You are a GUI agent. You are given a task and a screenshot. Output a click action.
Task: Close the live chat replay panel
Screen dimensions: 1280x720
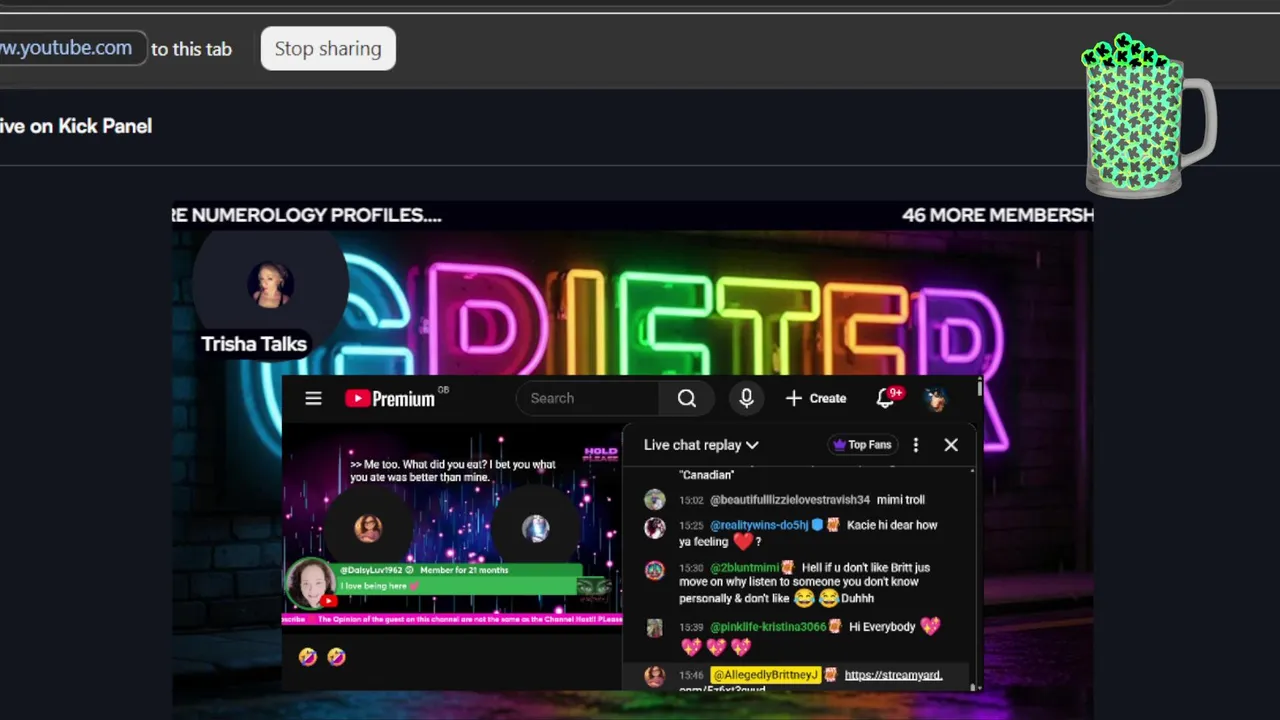[951, 445]
